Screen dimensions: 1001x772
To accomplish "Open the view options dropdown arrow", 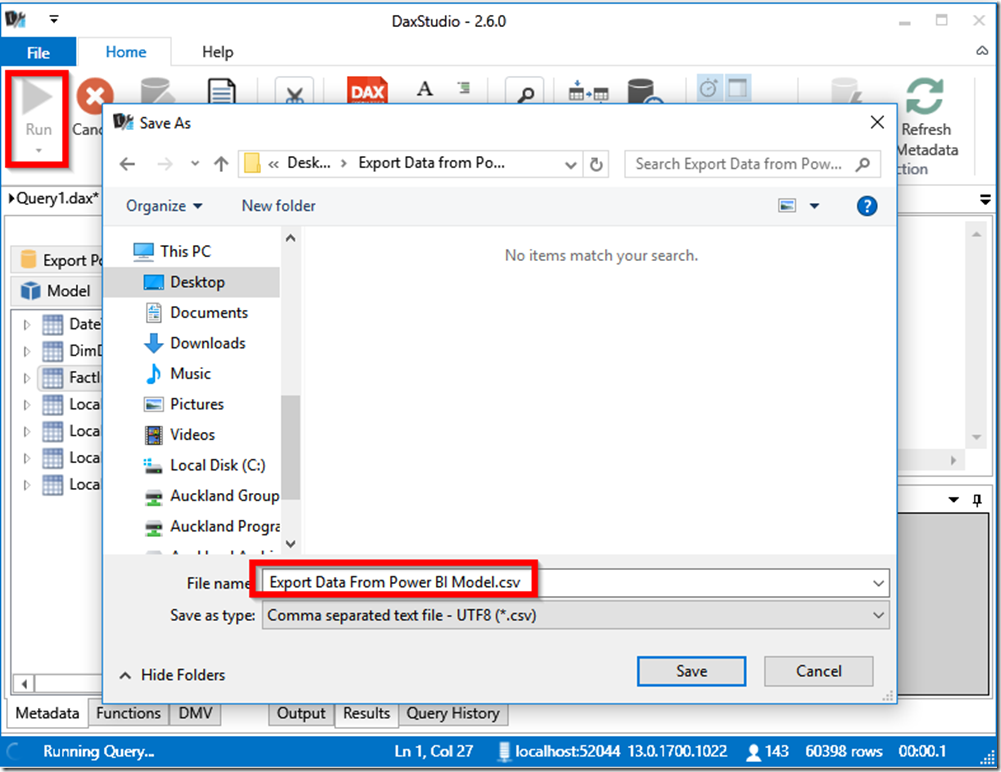I will [x=815, y=206].
